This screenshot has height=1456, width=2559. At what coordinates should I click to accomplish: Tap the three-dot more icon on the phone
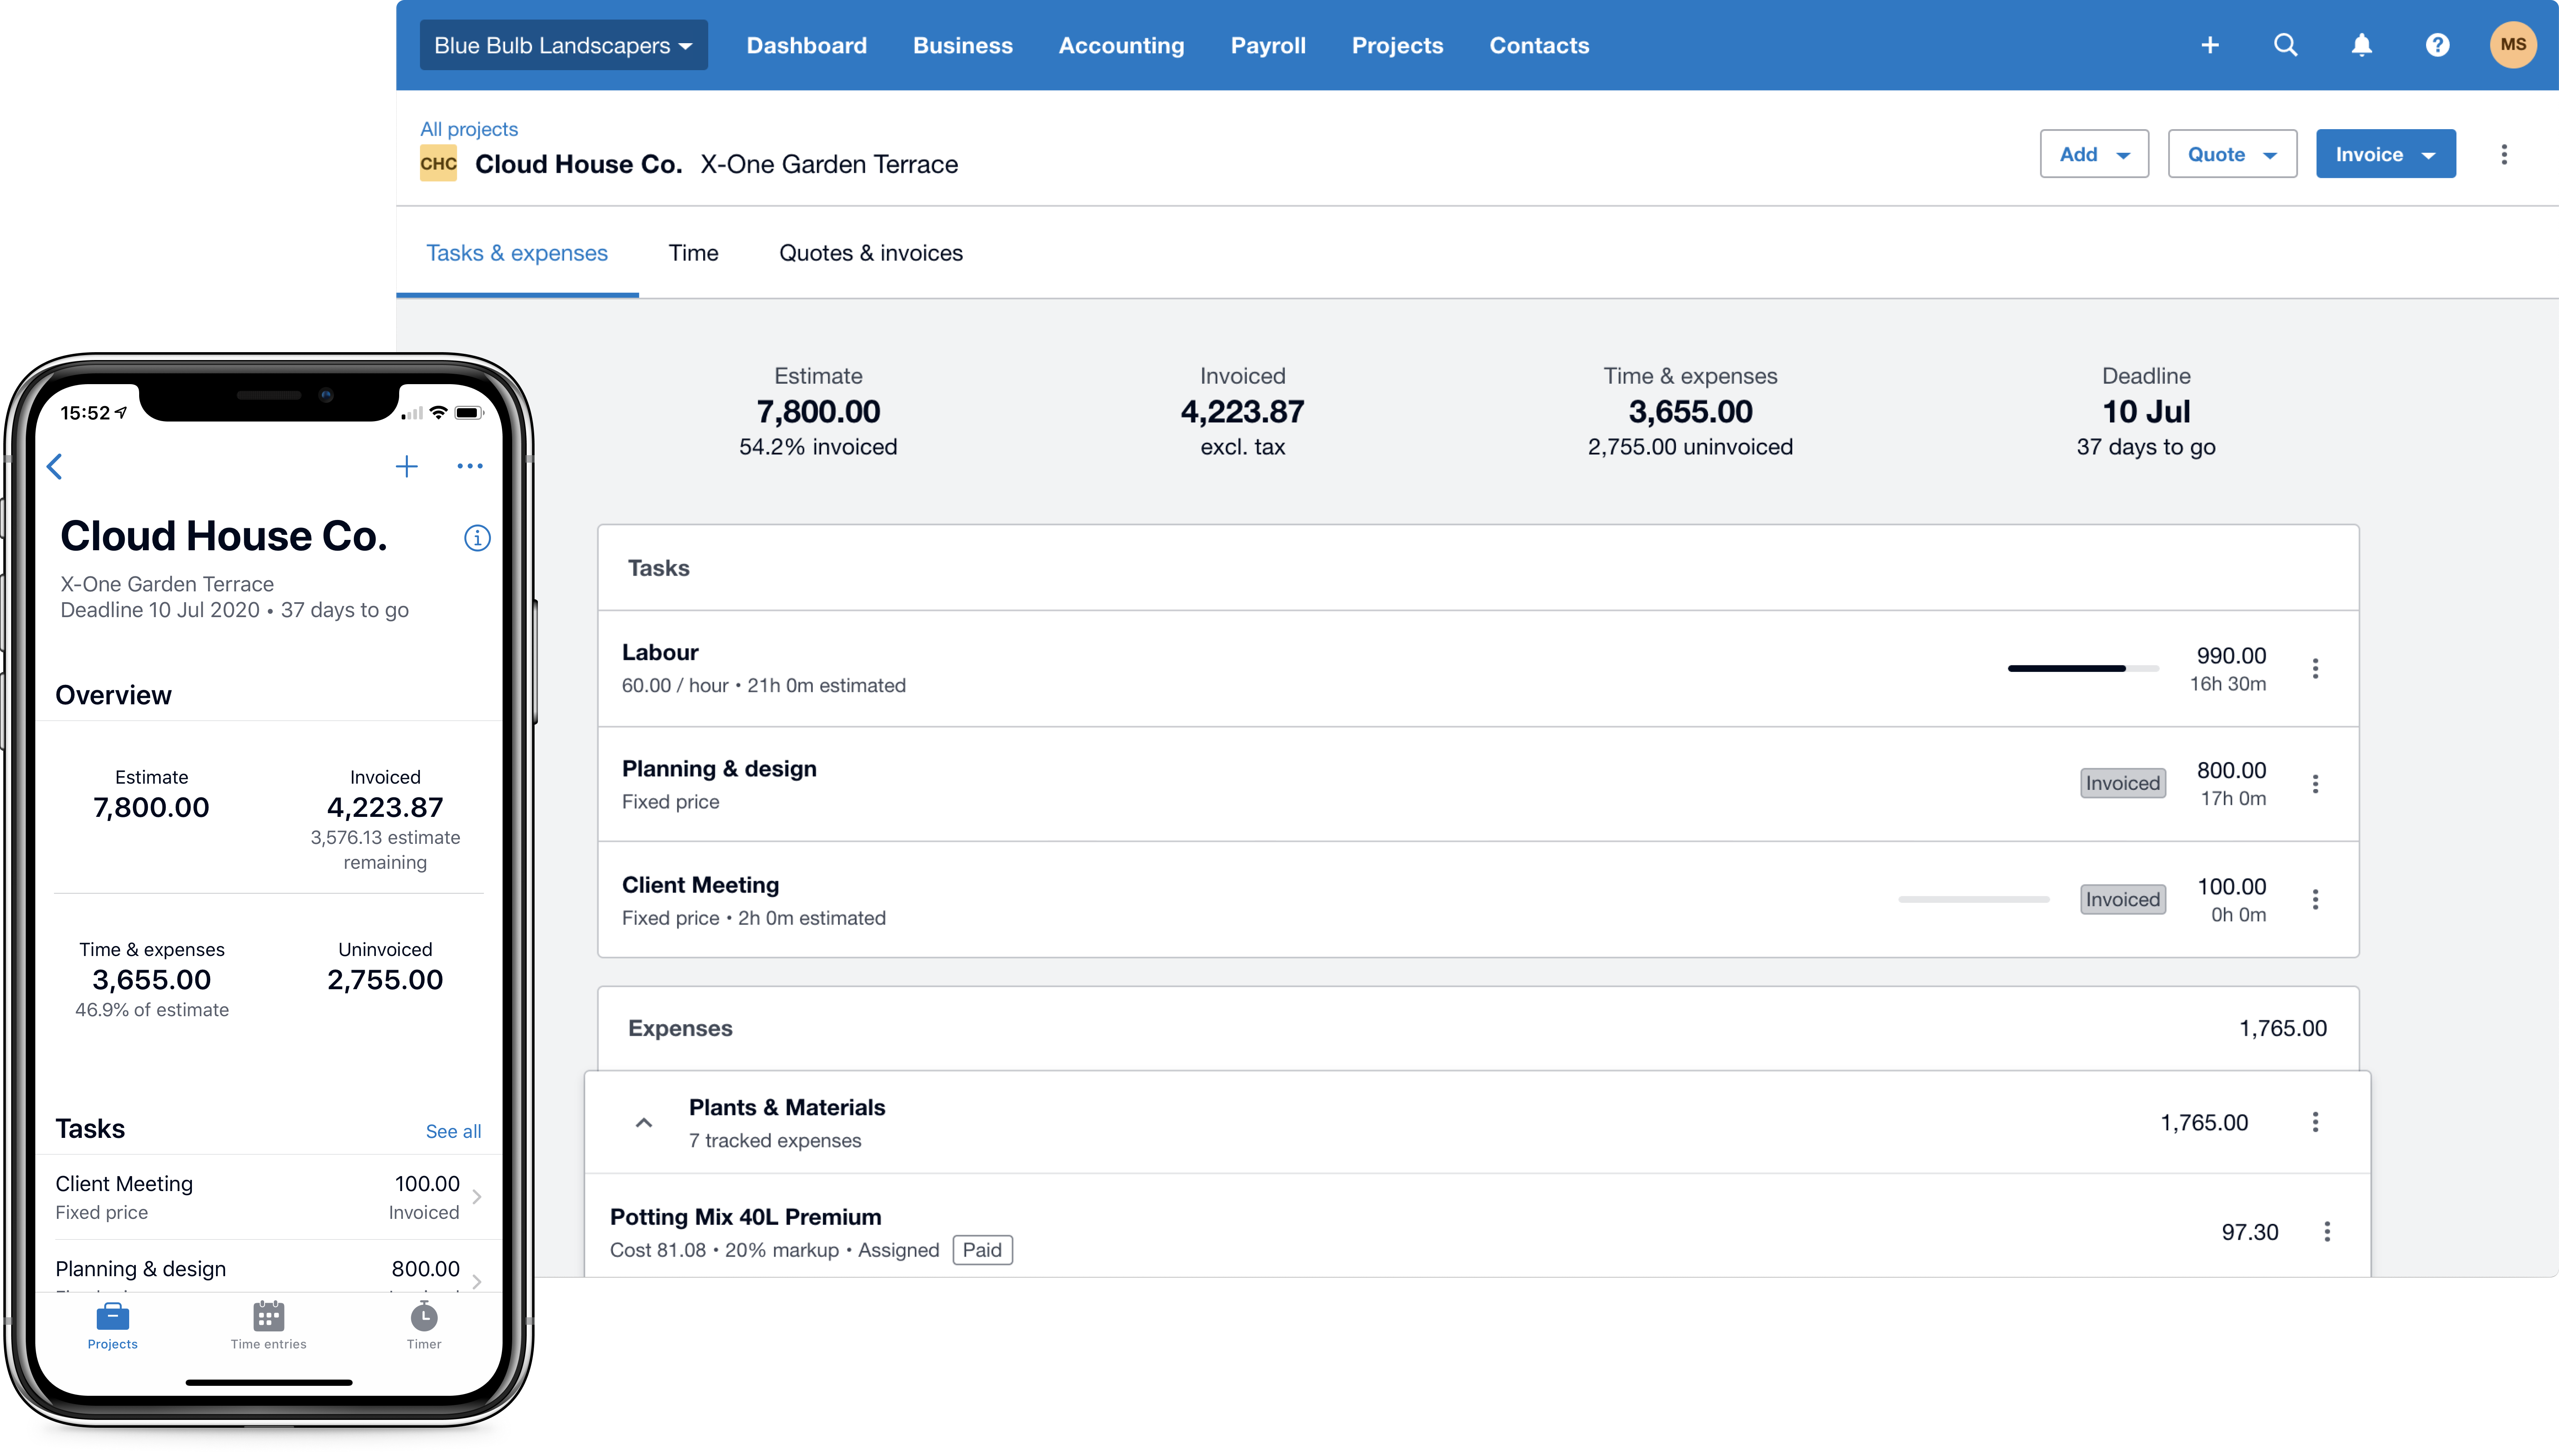click(470, 466)
